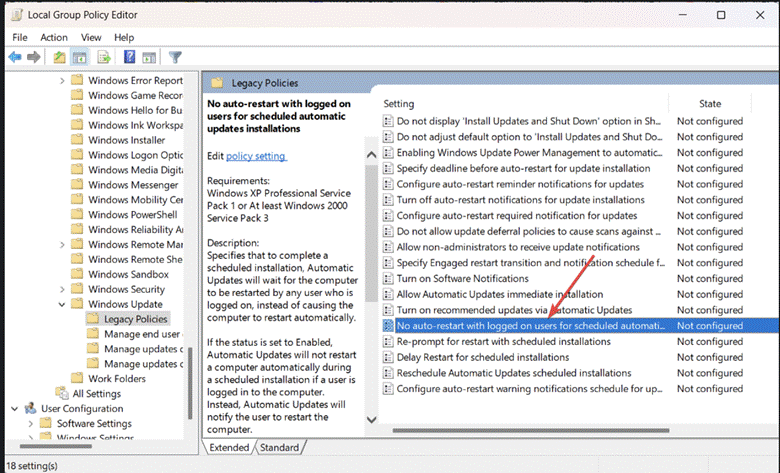The height and width of the screenshot is (473, 780).
Task: Sort by the State column header
Action: pos(710,103)
